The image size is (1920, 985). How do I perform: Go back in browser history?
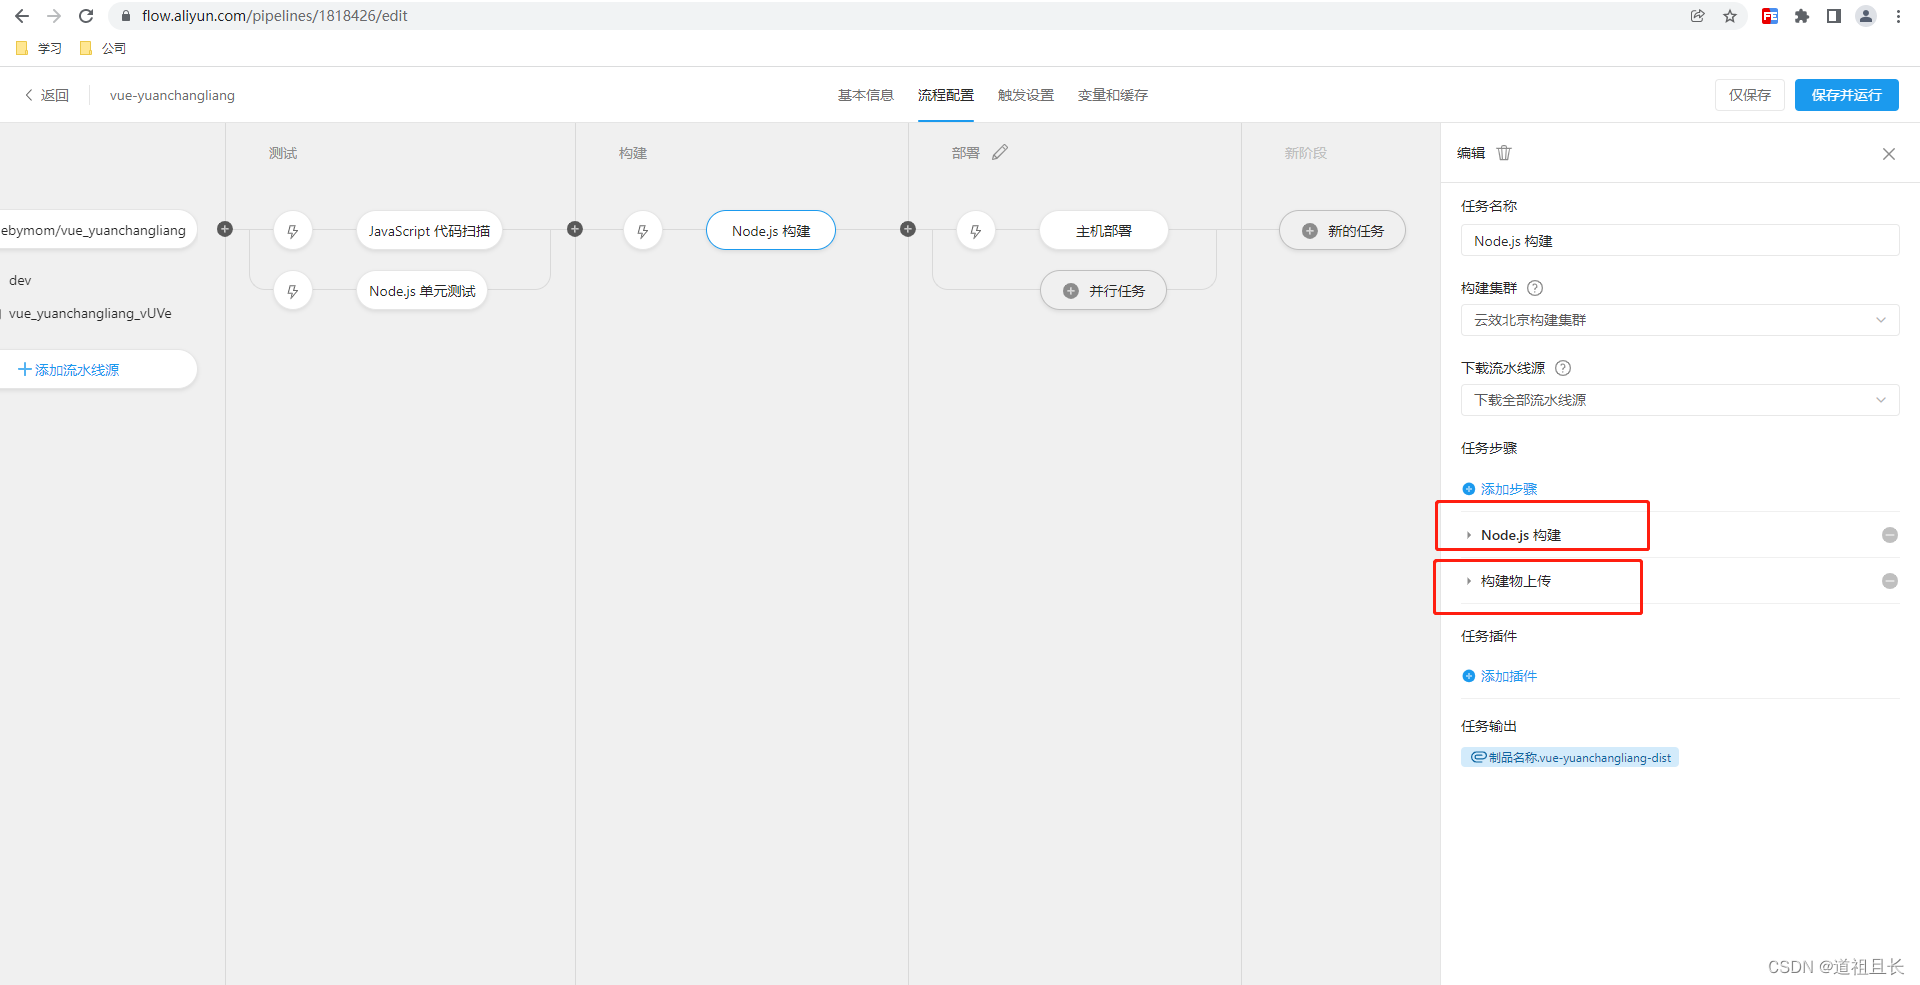(22, 16)
